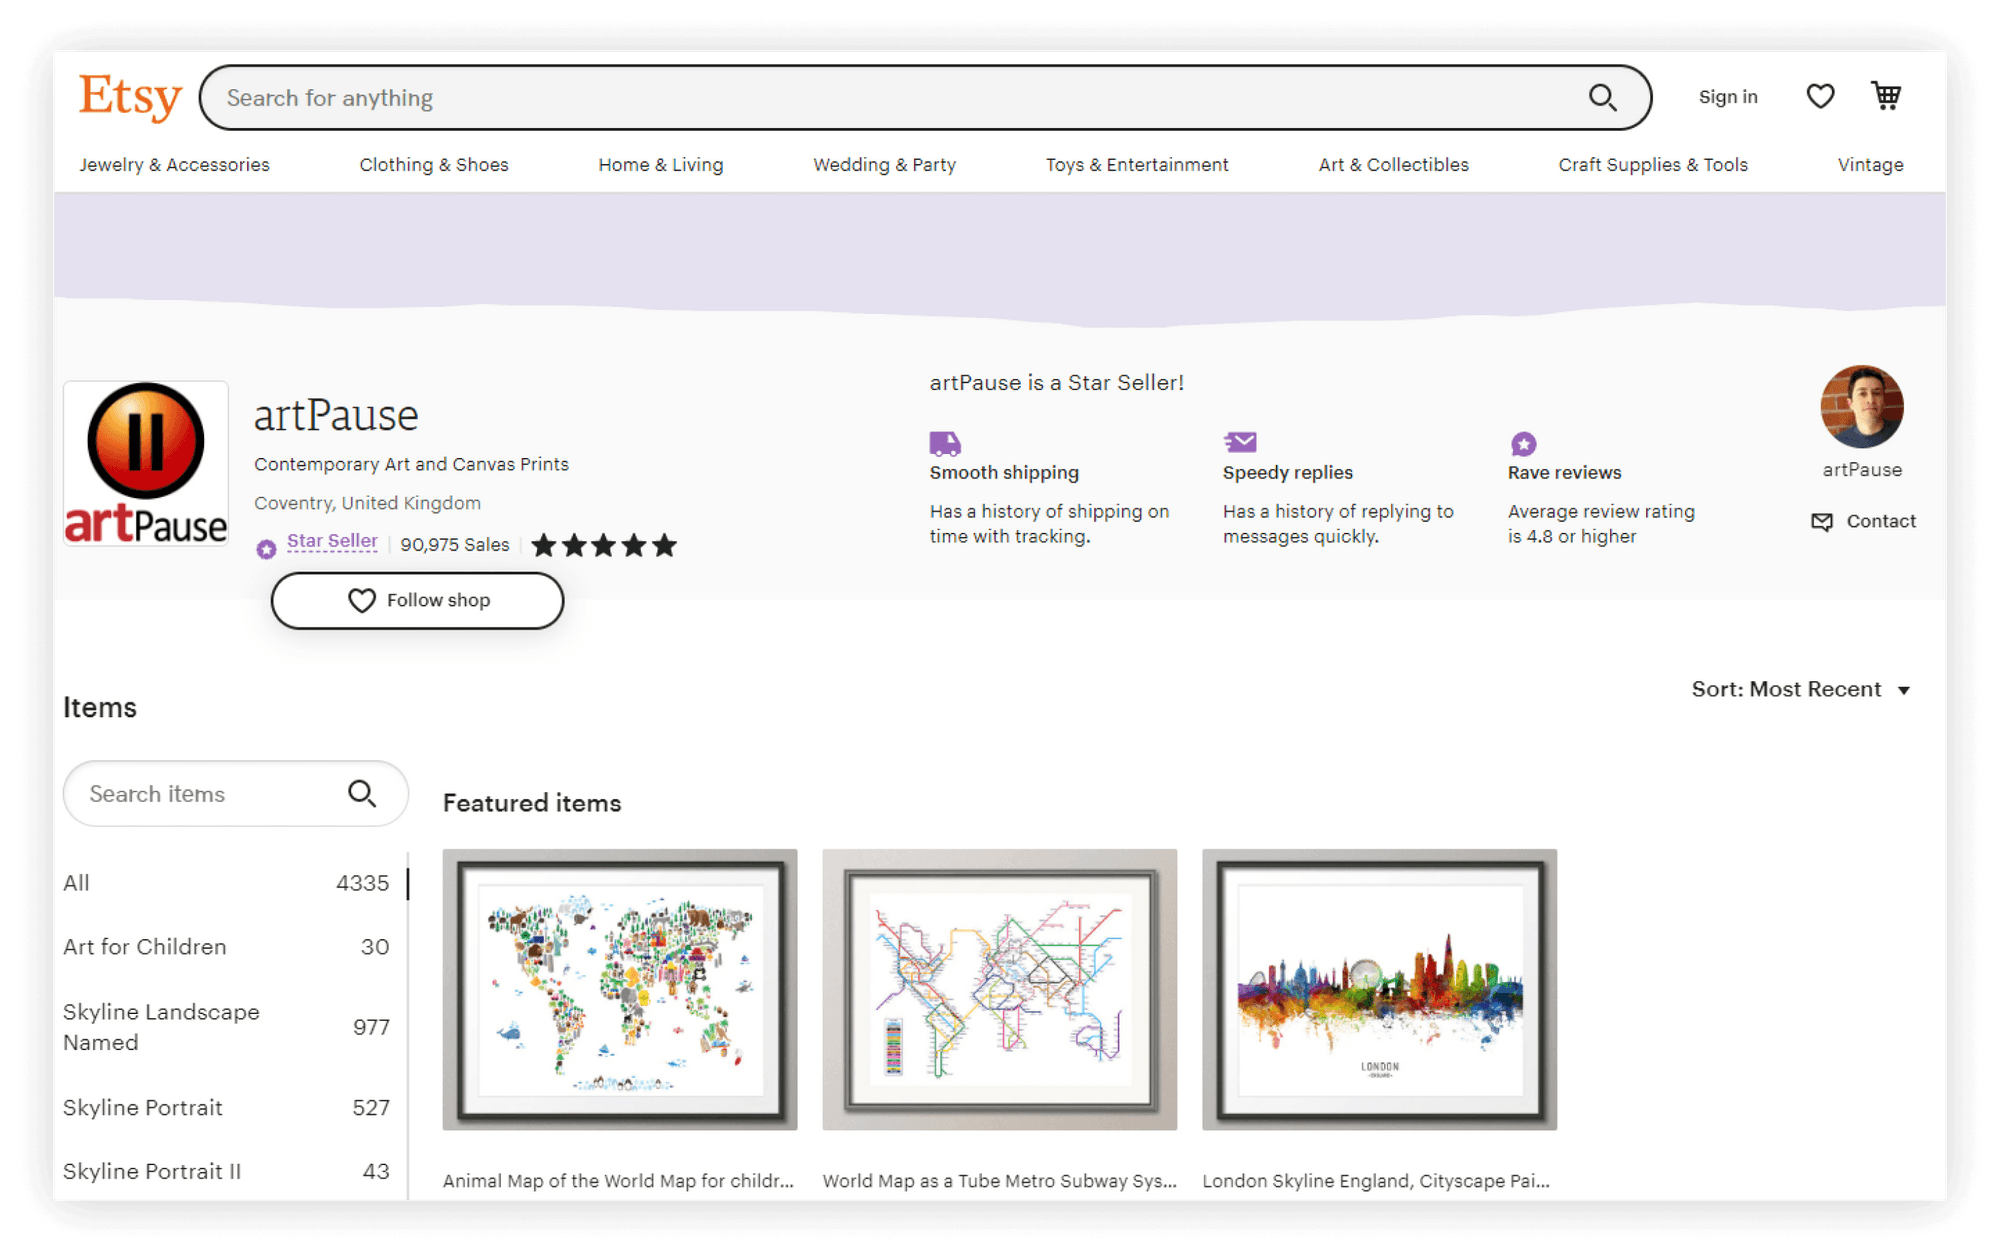2000x1257 pixels.
Task: Click the Sign in link
Action: 1727,97
